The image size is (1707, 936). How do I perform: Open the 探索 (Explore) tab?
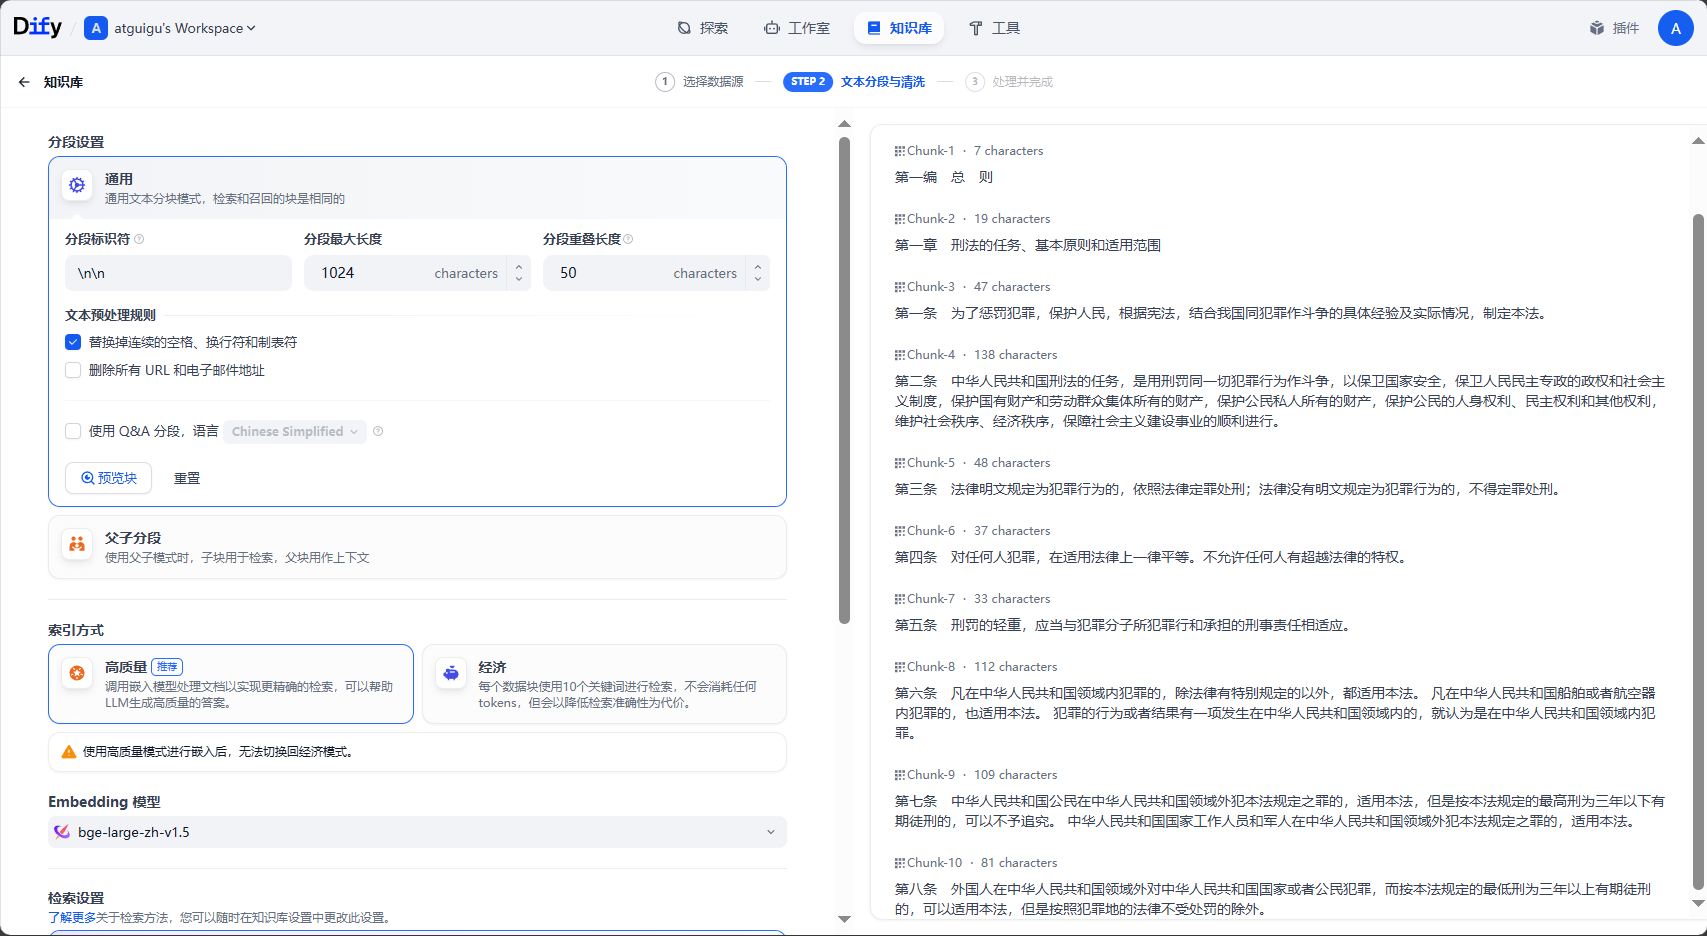click(x=702, y=28)
